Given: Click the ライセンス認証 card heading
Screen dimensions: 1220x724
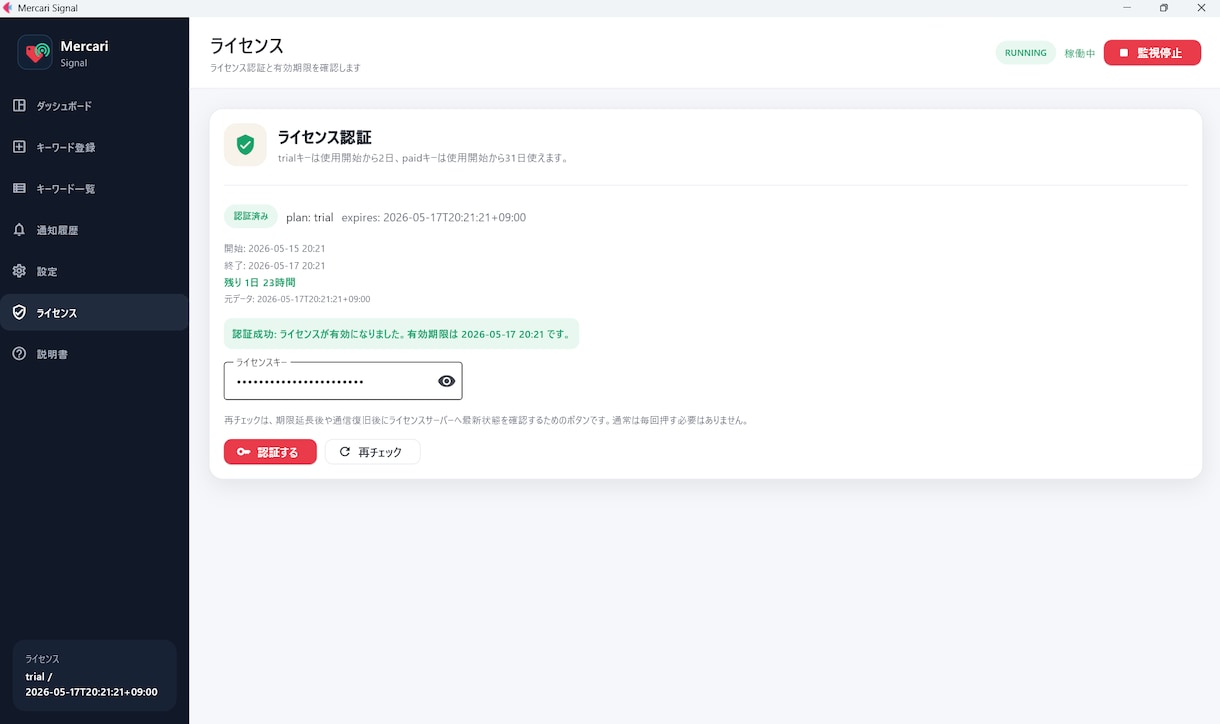Looking at the screenshot, I should [x=325, y=137].
